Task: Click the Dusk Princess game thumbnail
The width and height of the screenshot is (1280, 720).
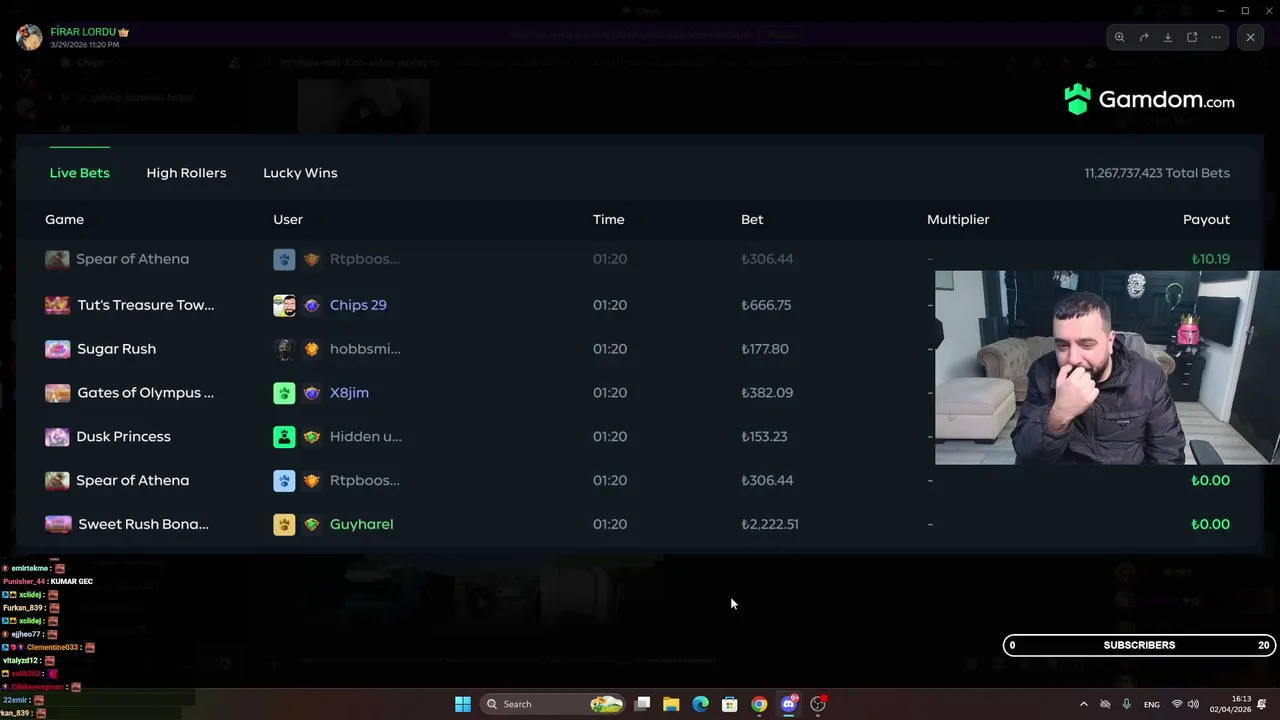Action: [x=58, y=437]
